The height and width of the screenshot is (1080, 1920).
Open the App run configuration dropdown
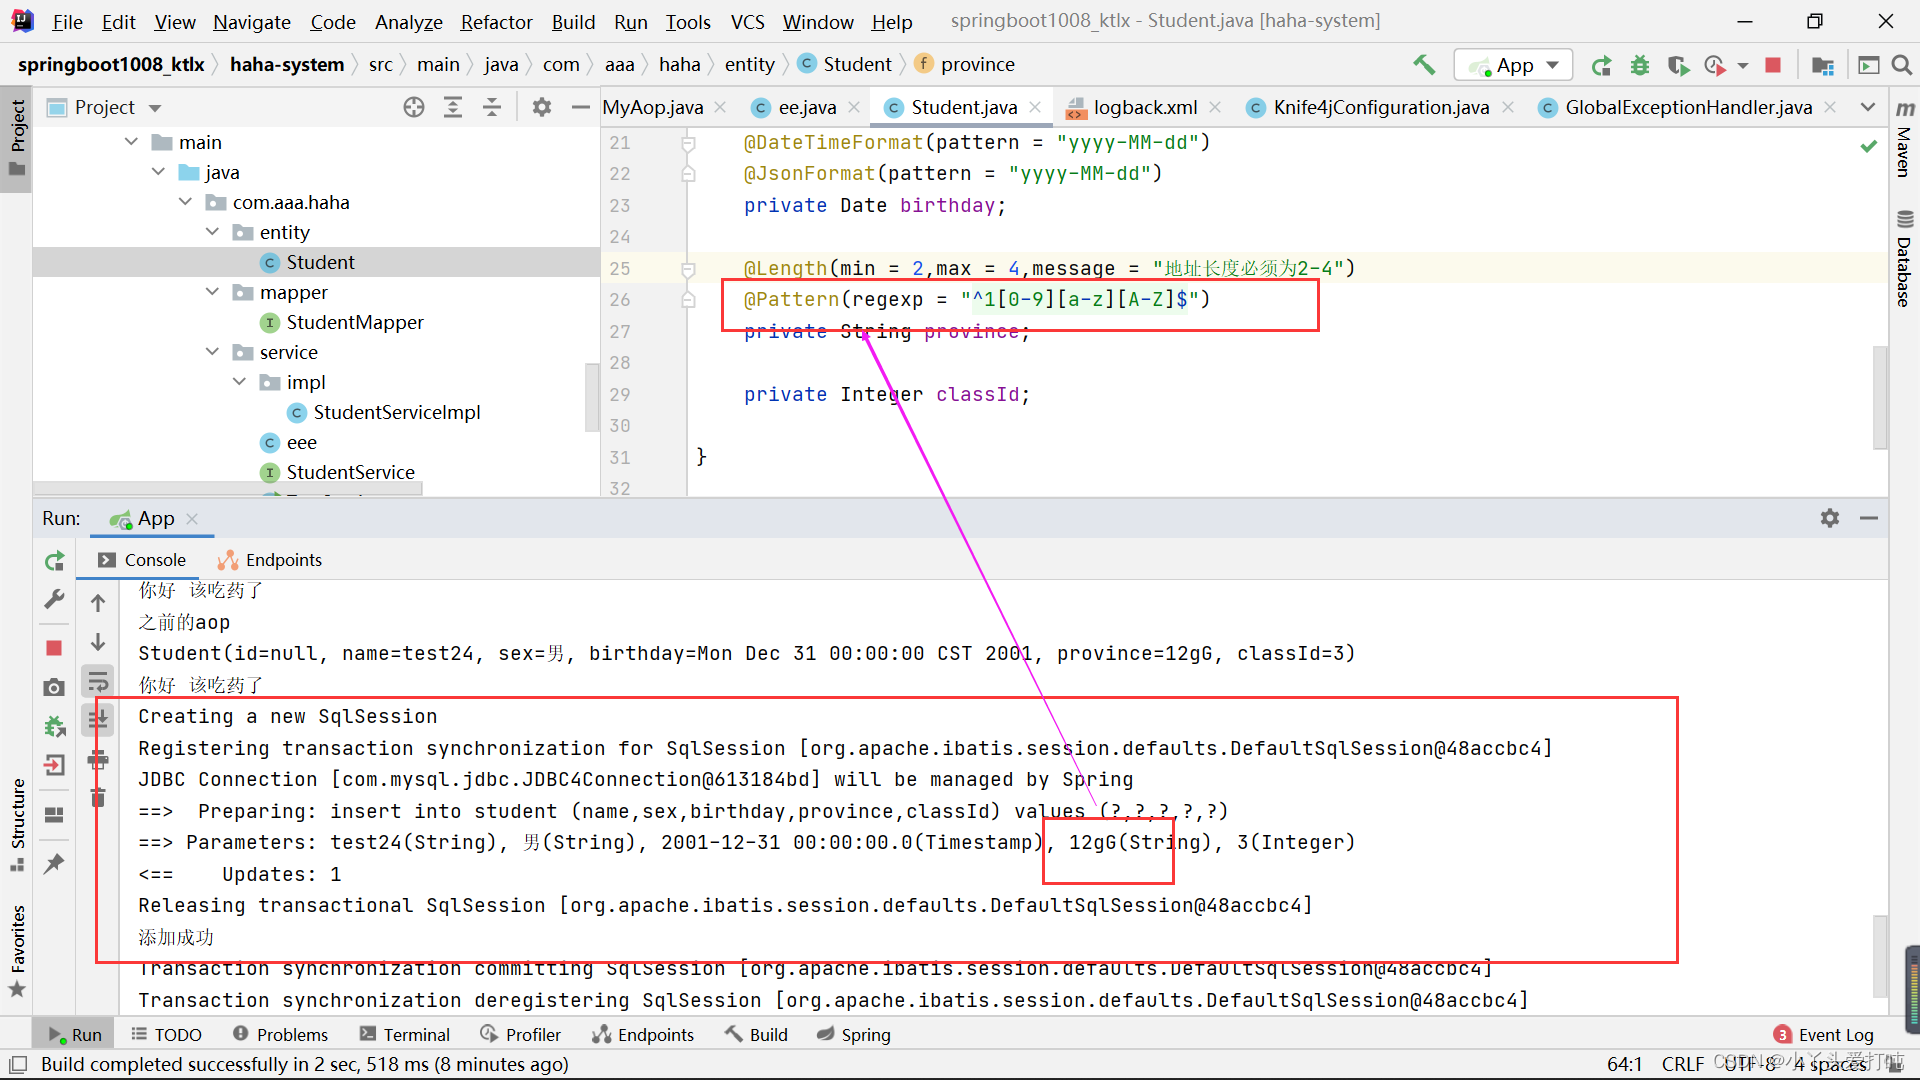click(x=1513, y=65)
